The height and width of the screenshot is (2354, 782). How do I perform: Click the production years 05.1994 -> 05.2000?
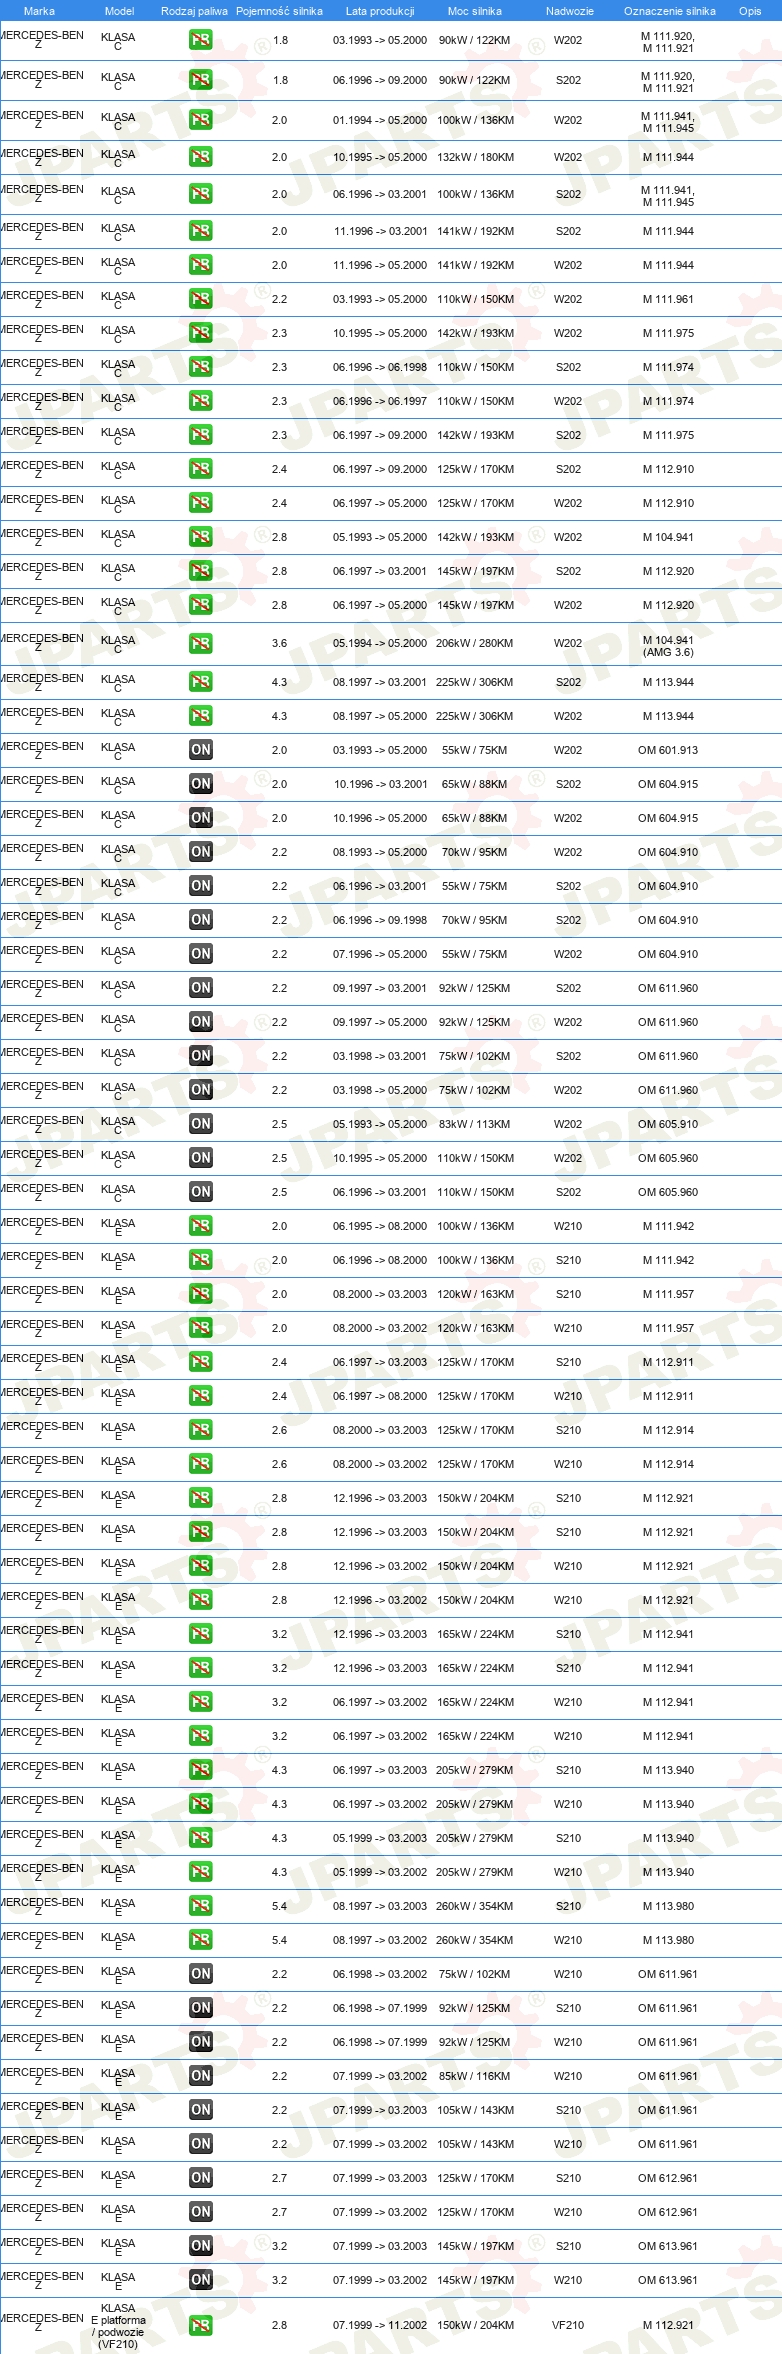tap(380, 644)
